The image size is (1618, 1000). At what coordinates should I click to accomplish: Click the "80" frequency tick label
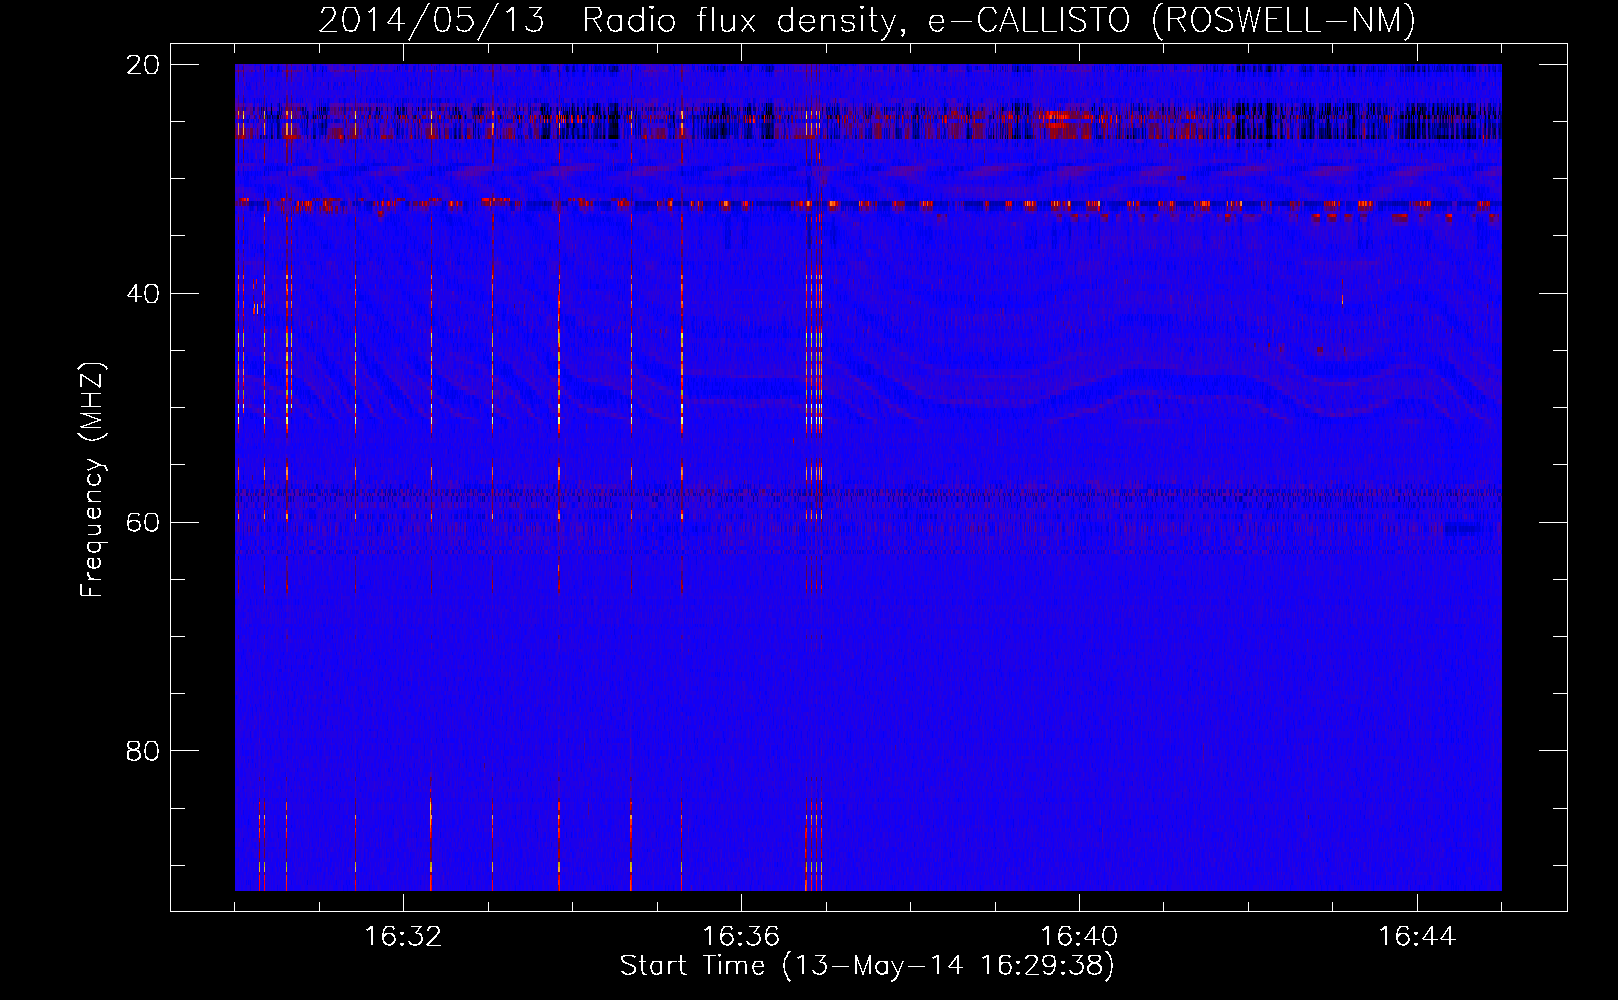[x=143, y=751]
